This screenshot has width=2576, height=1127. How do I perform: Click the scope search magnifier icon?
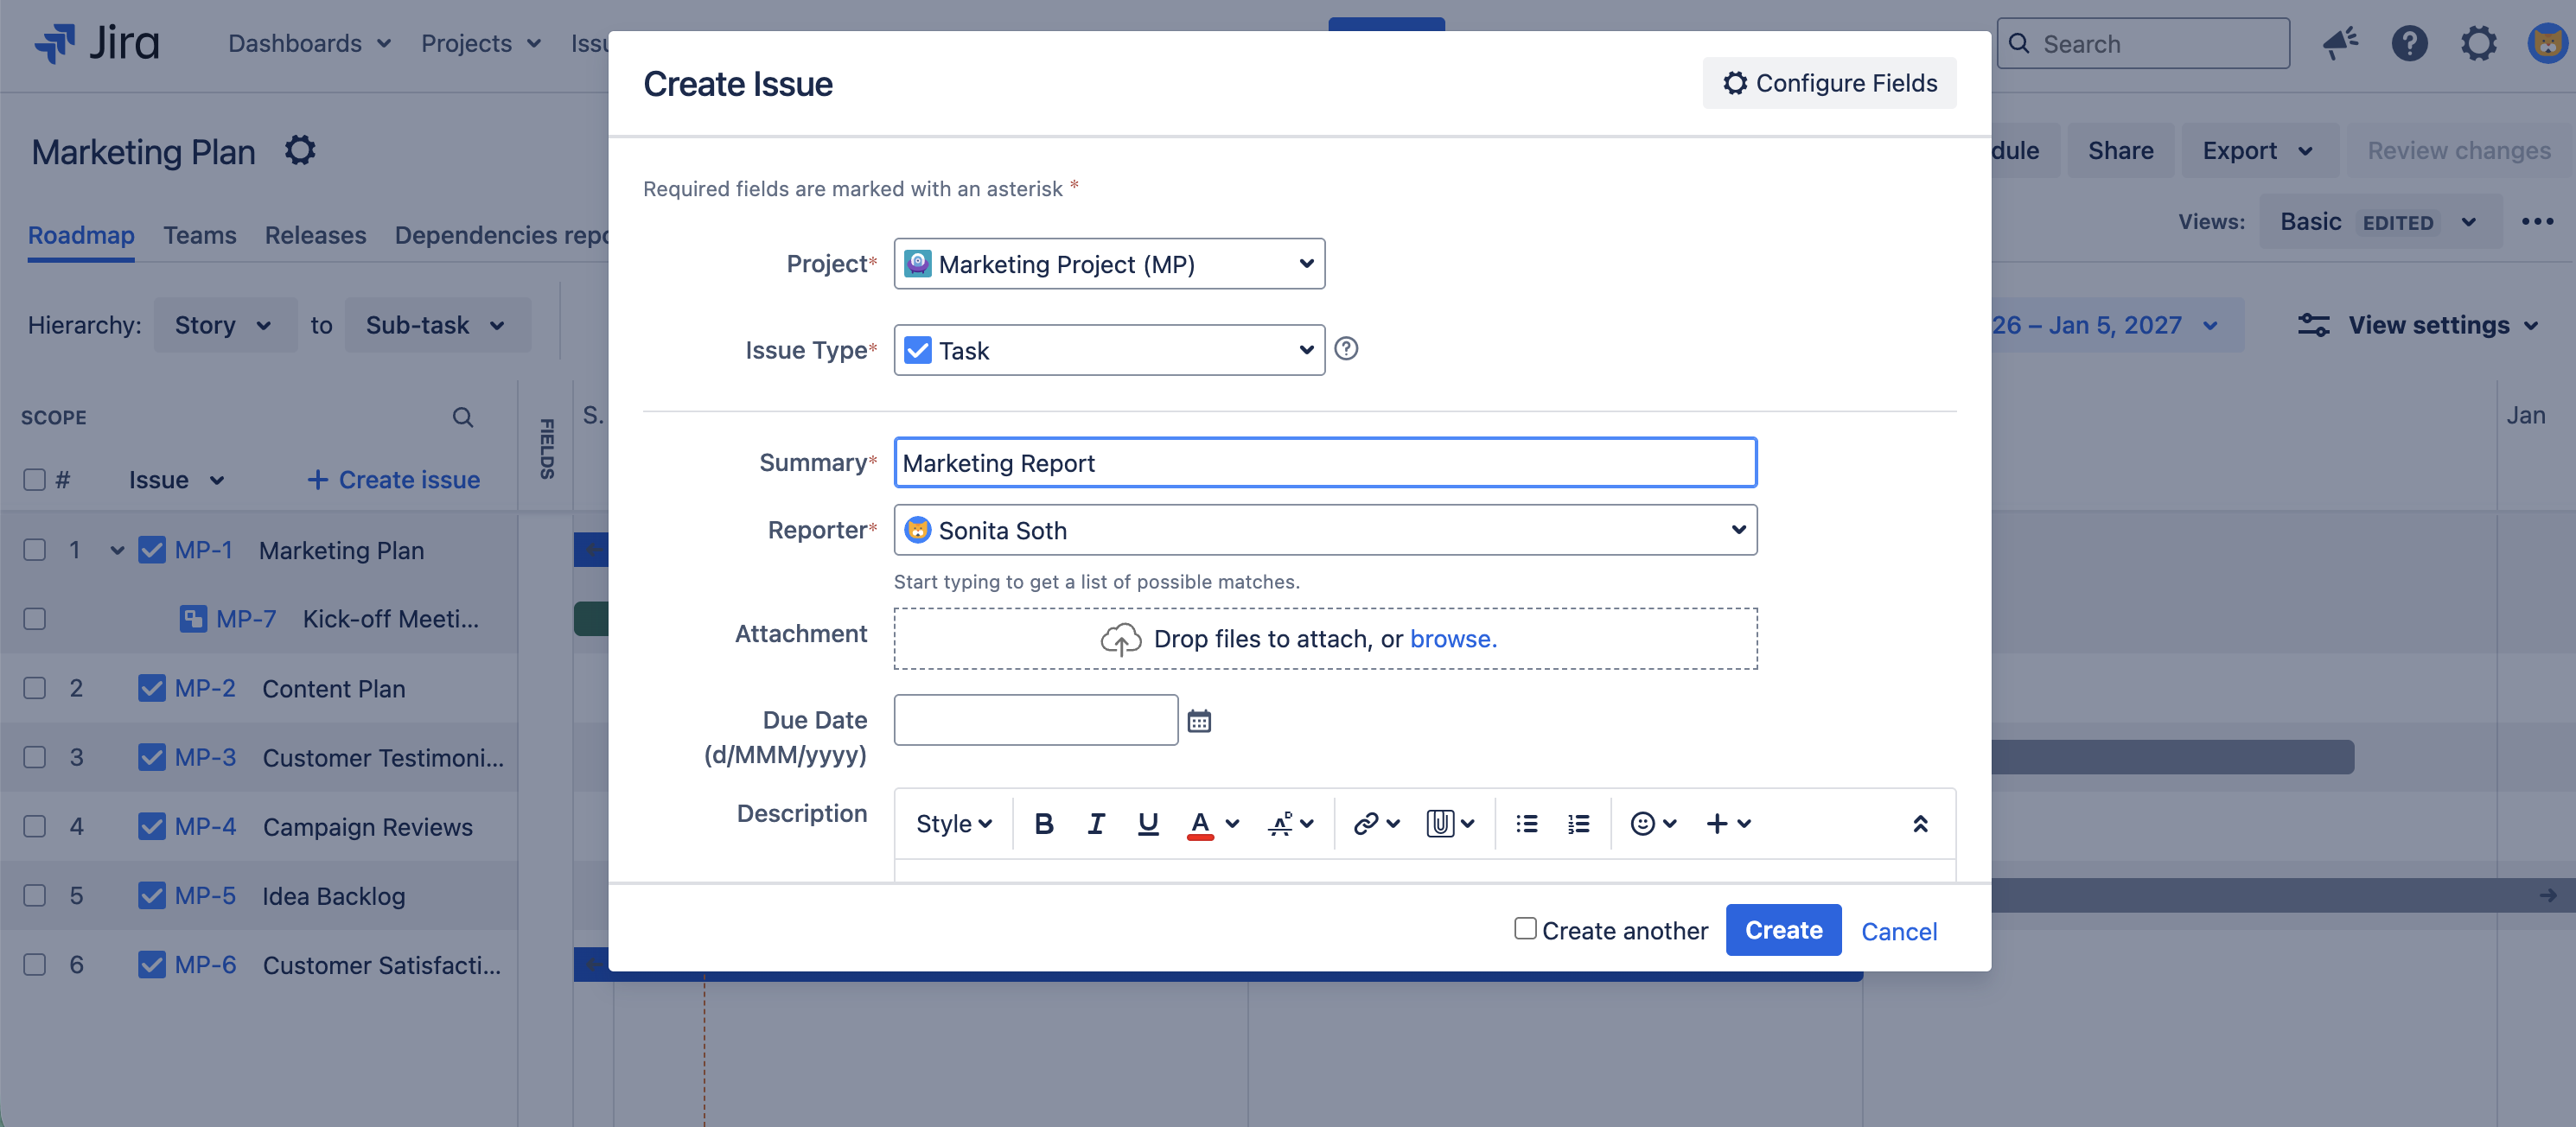click(462, 417)
